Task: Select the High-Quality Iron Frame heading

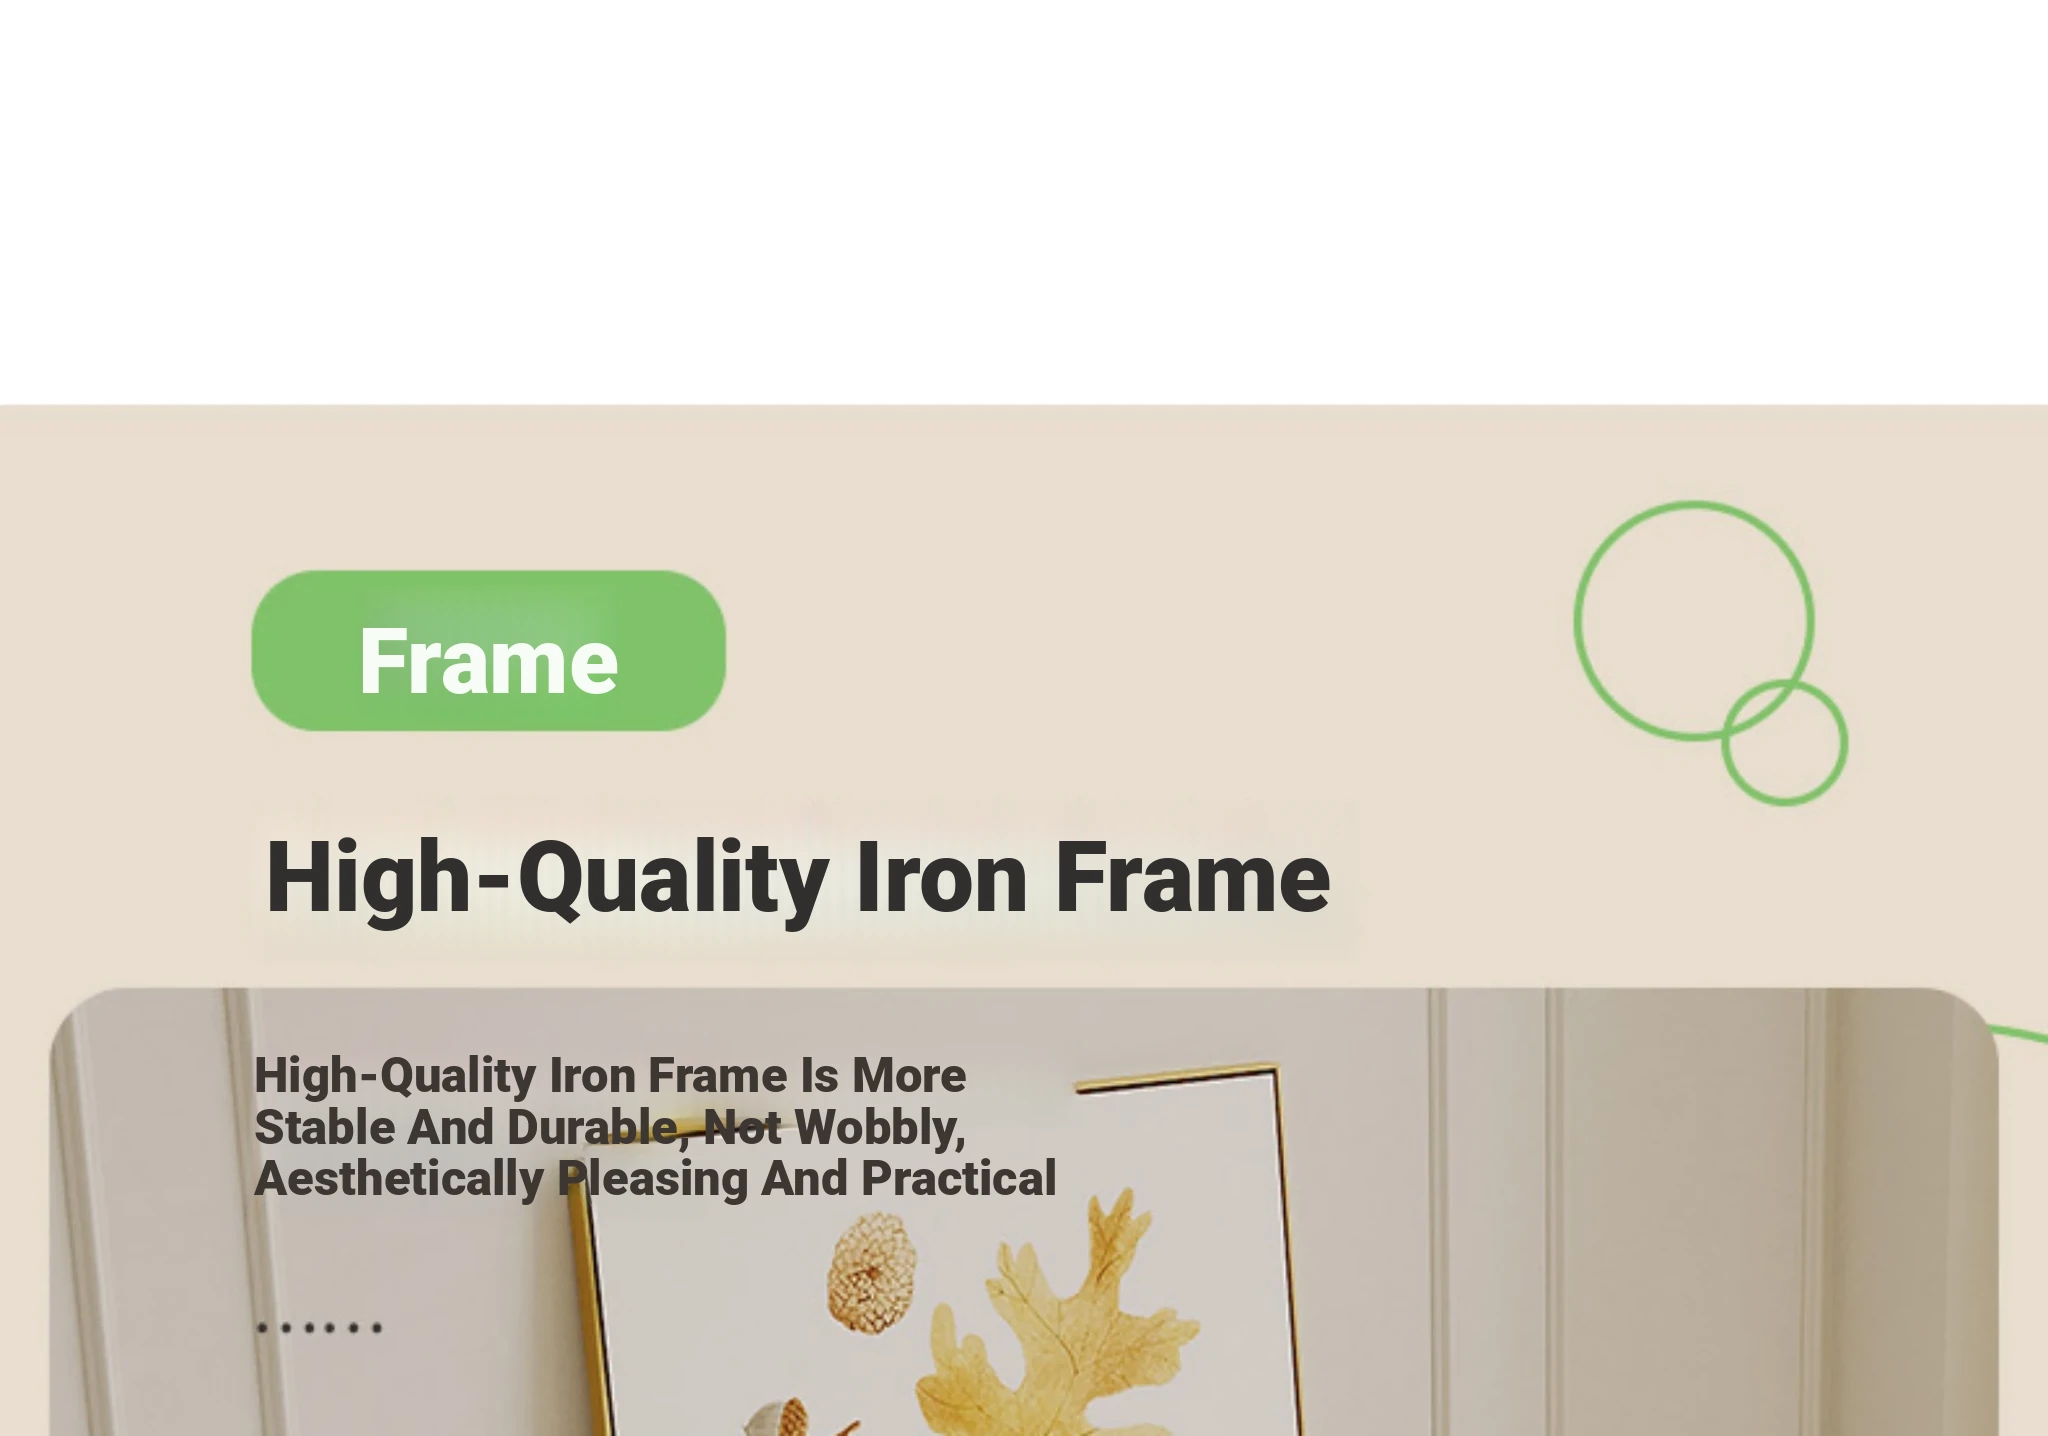Action: [797, 878]
